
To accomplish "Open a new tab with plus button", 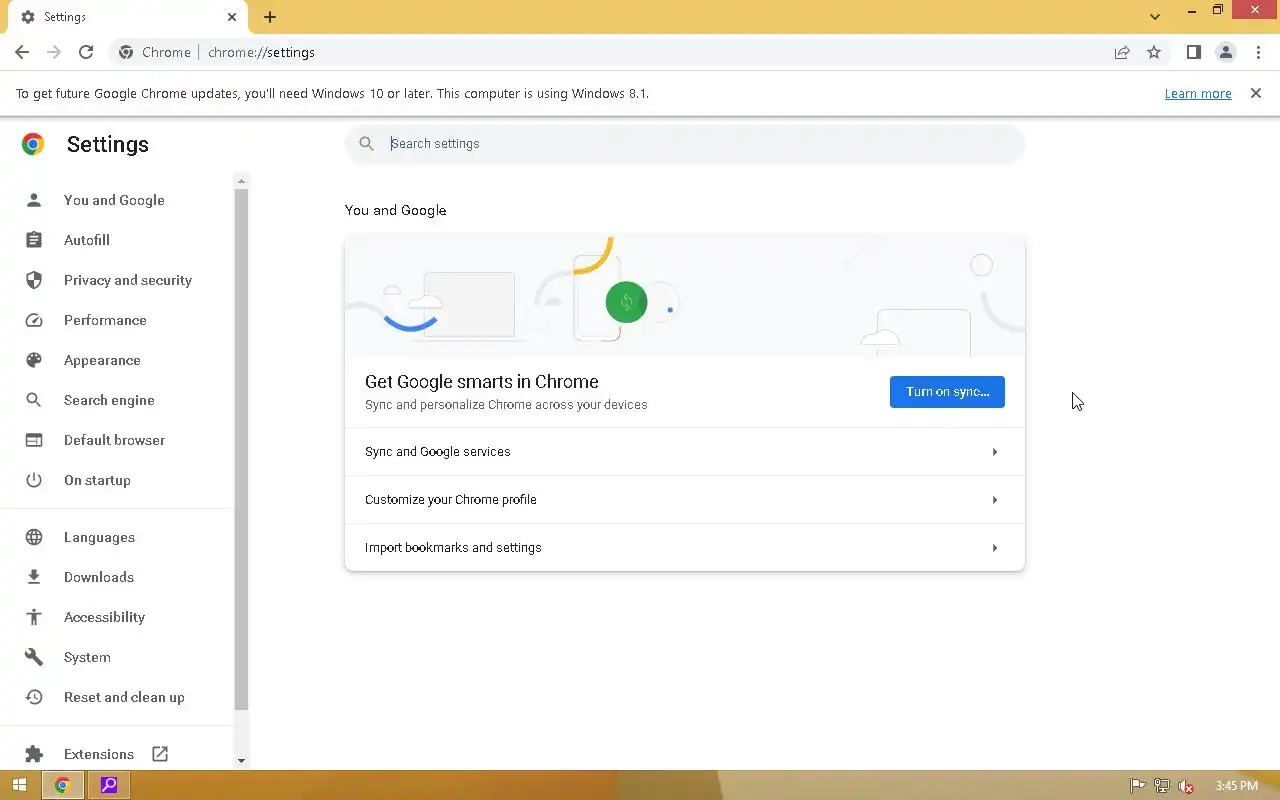I will click(270, 17).
